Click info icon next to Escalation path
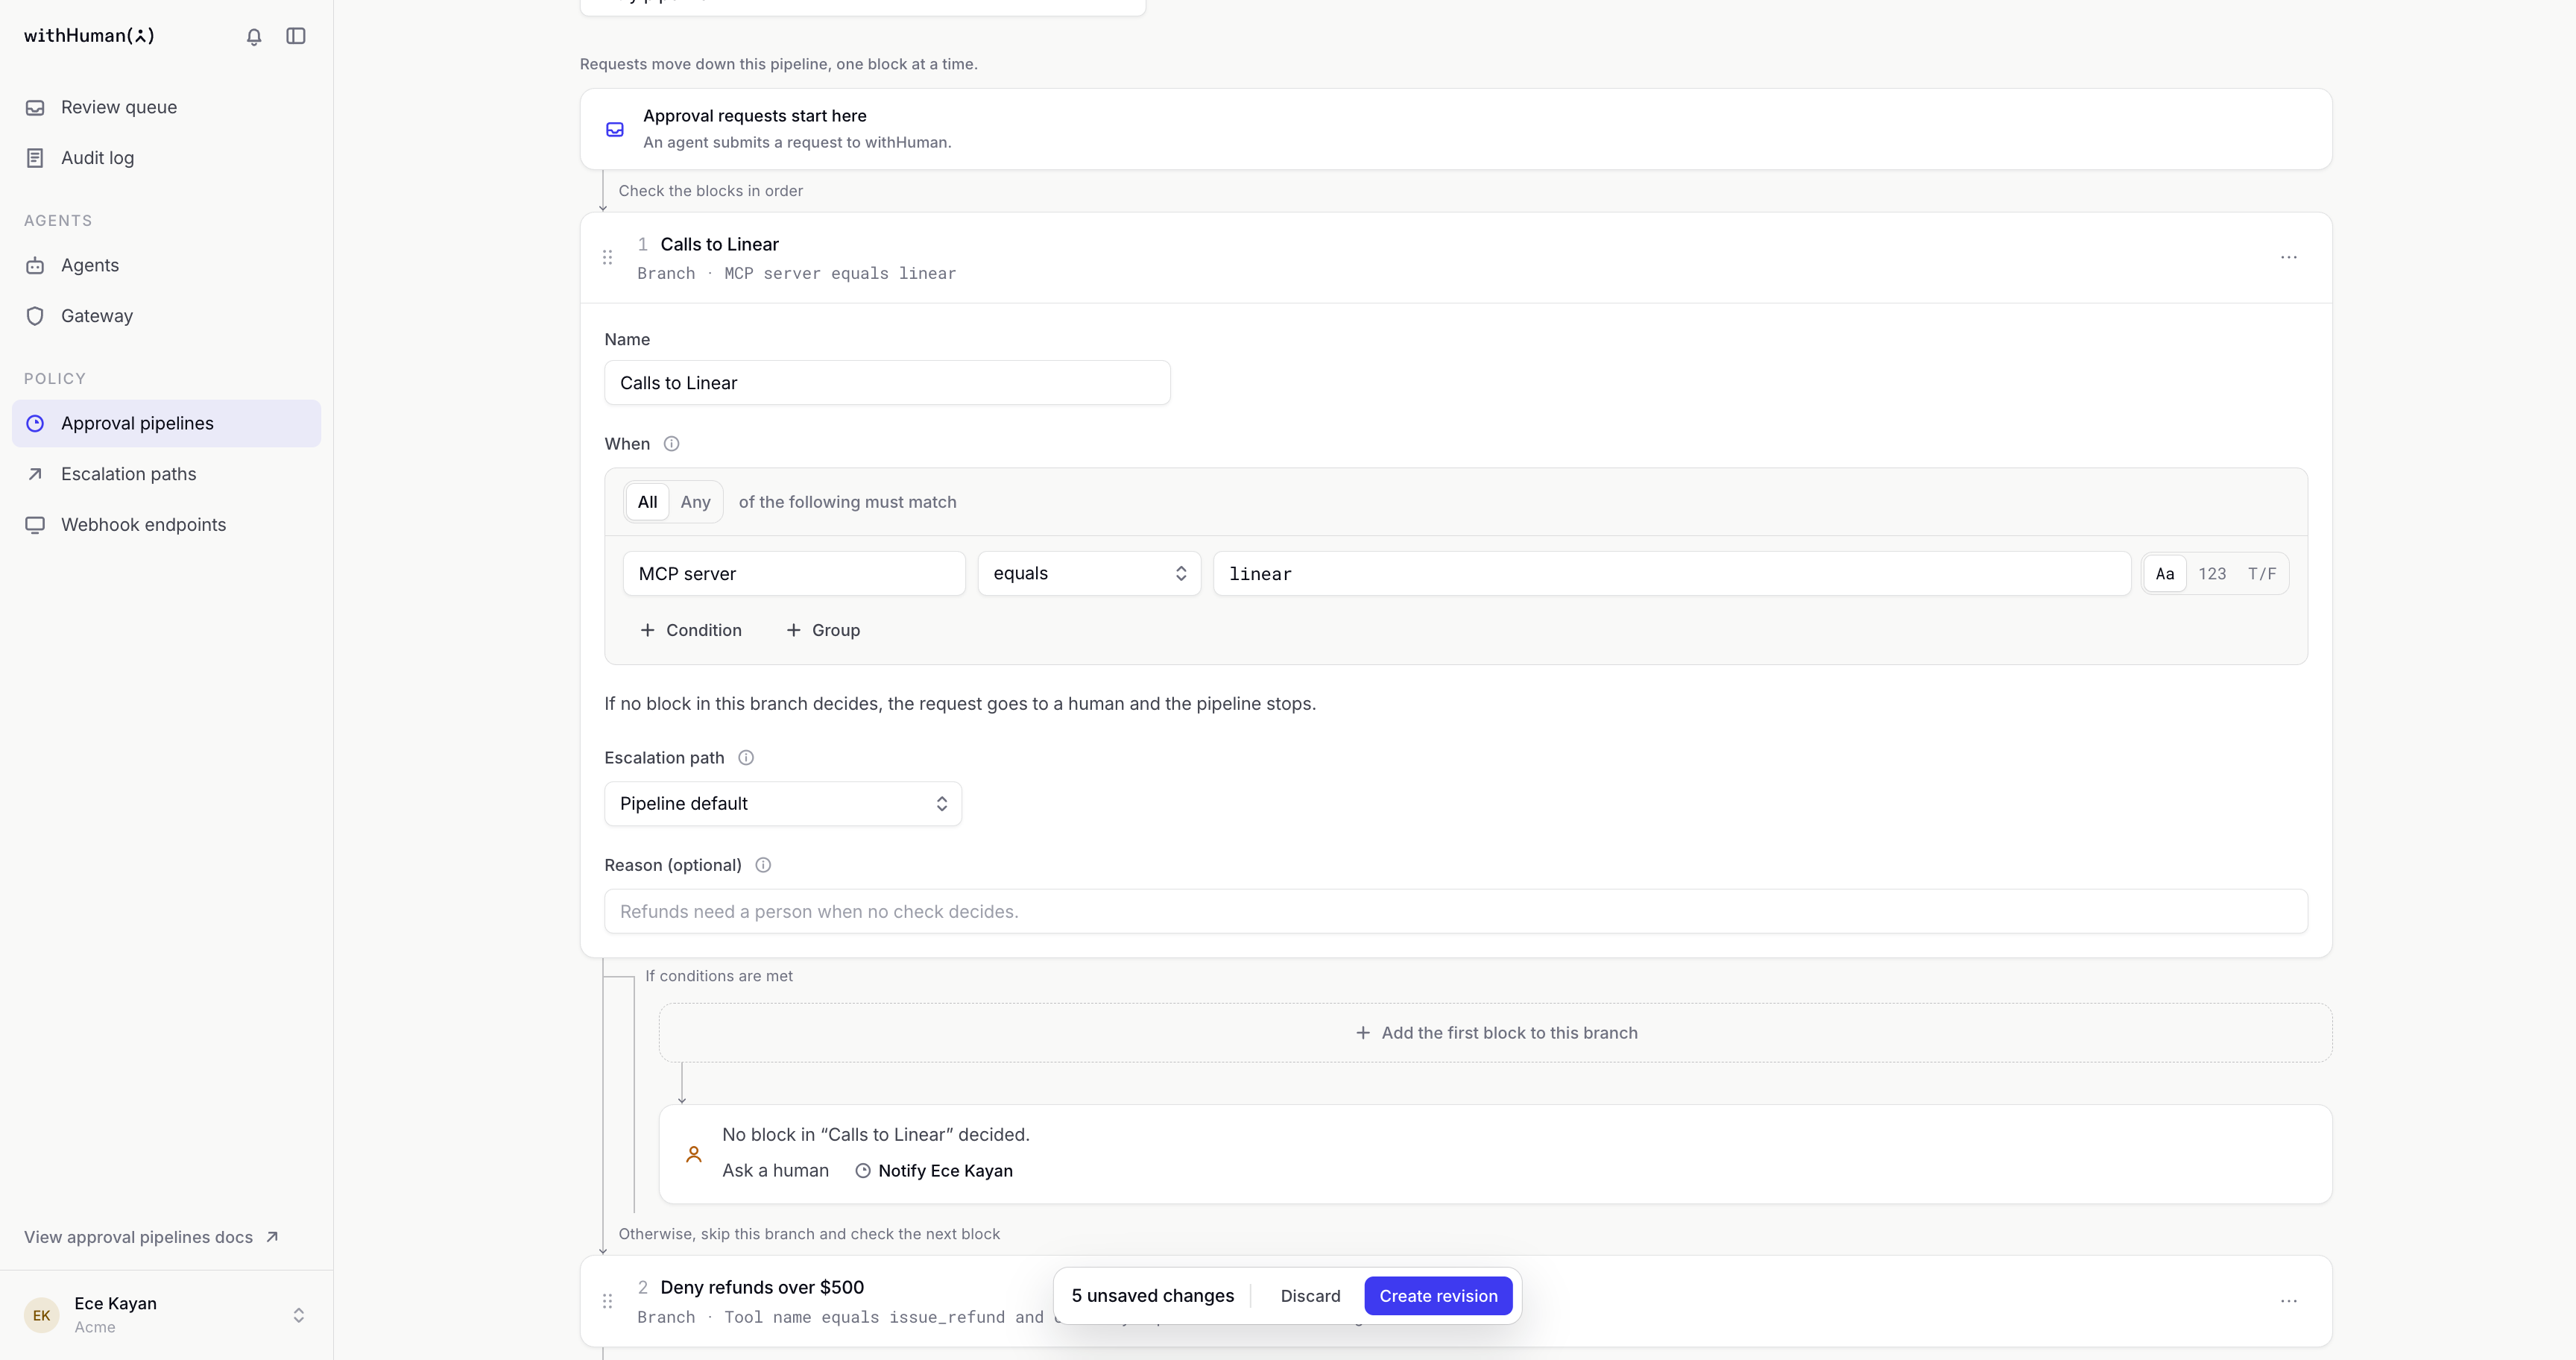Image resolution: width=2576 pixels, height=1360 pixels. coord(746,758)
